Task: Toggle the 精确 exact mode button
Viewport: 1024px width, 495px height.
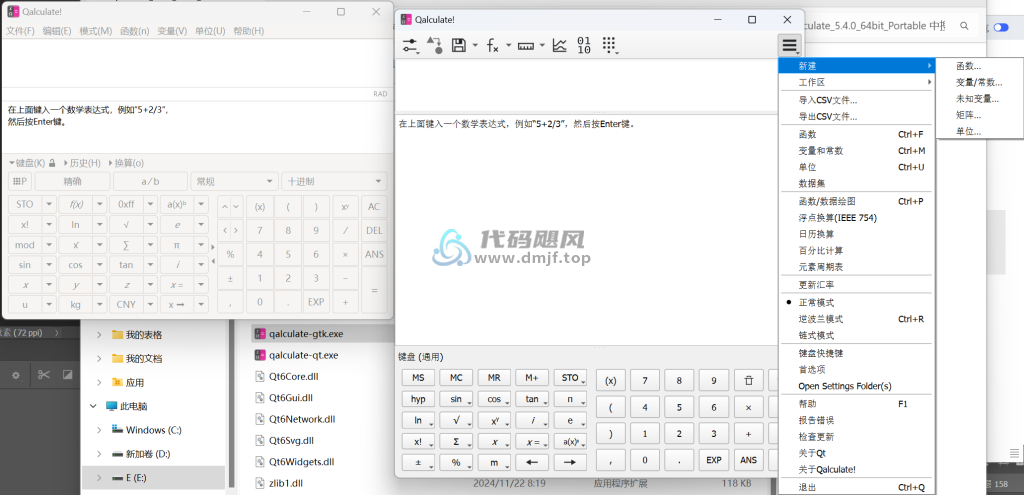Action: [72, 182]
